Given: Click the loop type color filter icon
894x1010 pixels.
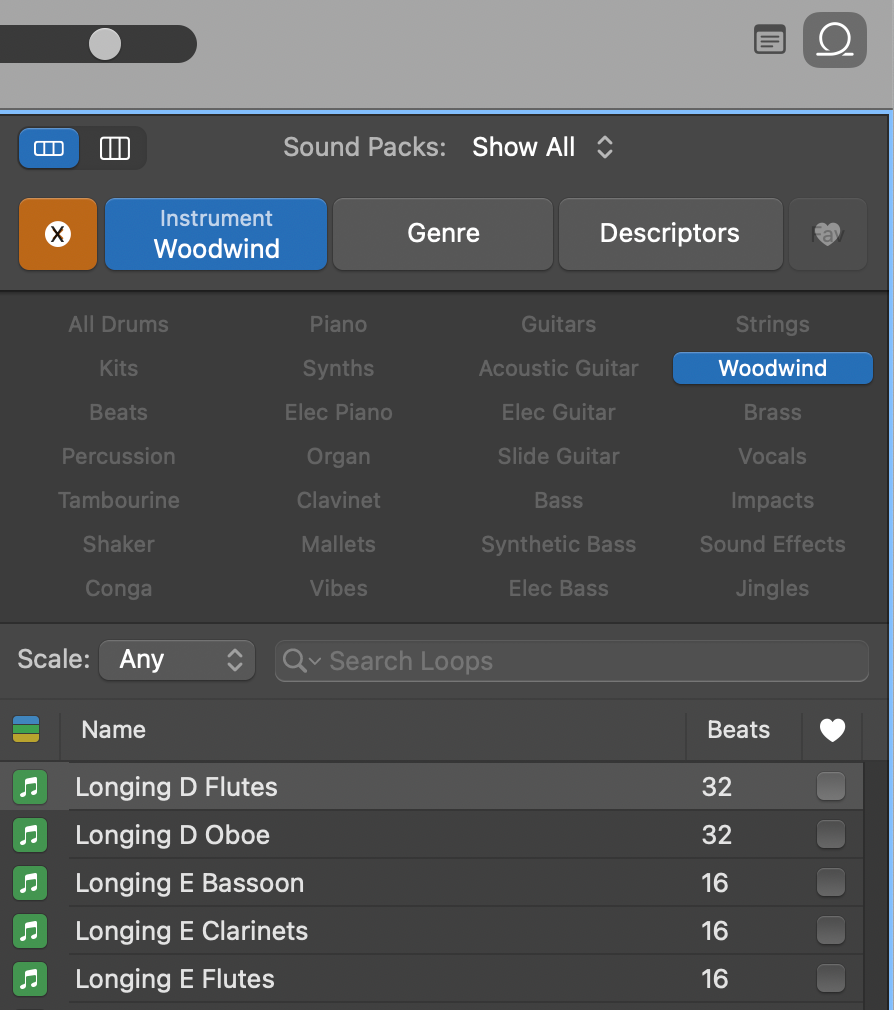Looking at the screenshot, I should pos(26,730).
